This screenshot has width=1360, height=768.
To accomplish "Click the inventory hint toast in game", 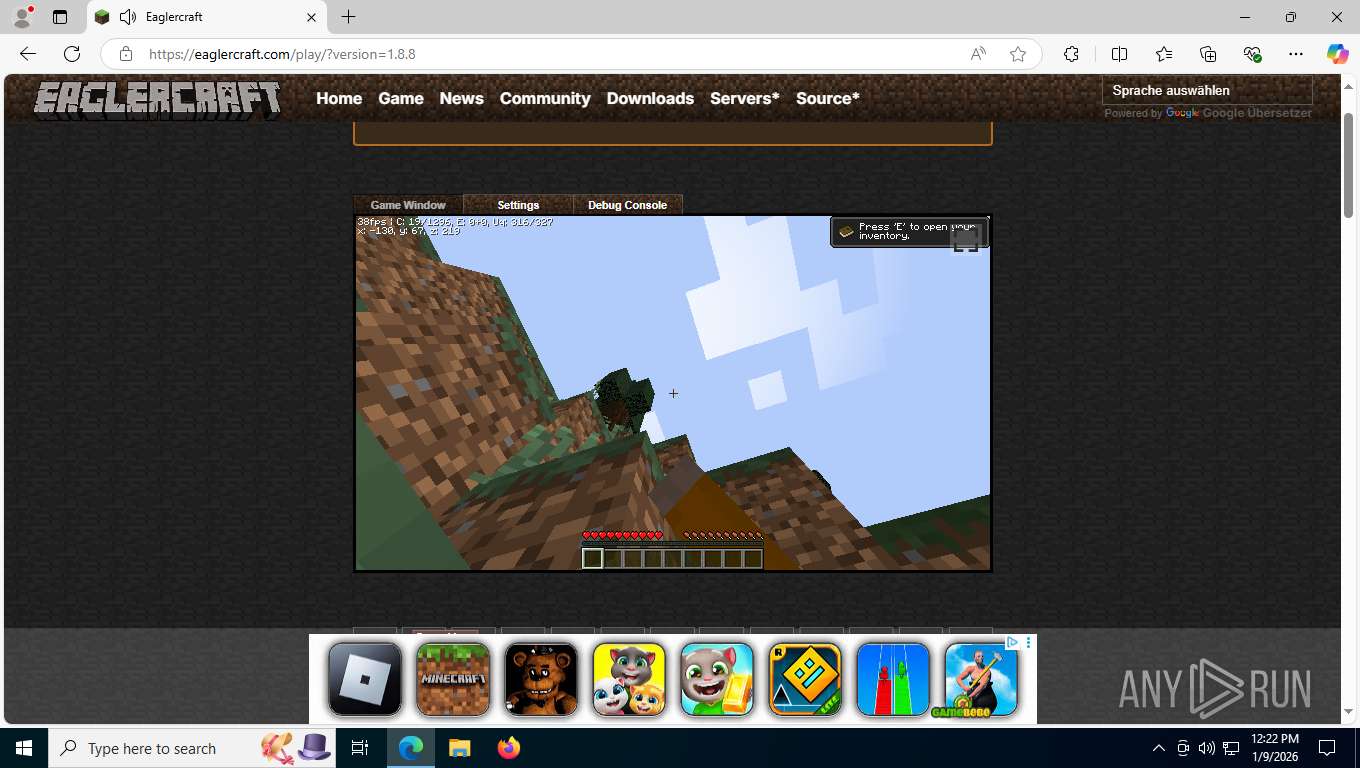I will coord(909,231).
